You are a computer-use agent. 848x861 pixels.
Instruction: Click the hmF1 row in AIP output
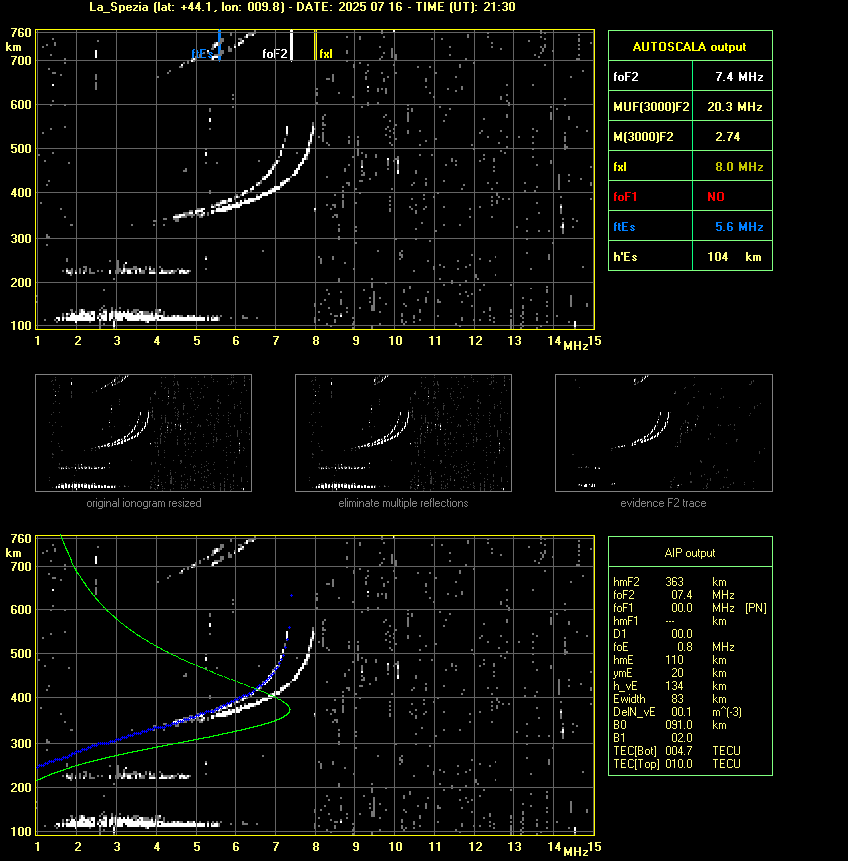pyautogui.click(x=670, y=621)
